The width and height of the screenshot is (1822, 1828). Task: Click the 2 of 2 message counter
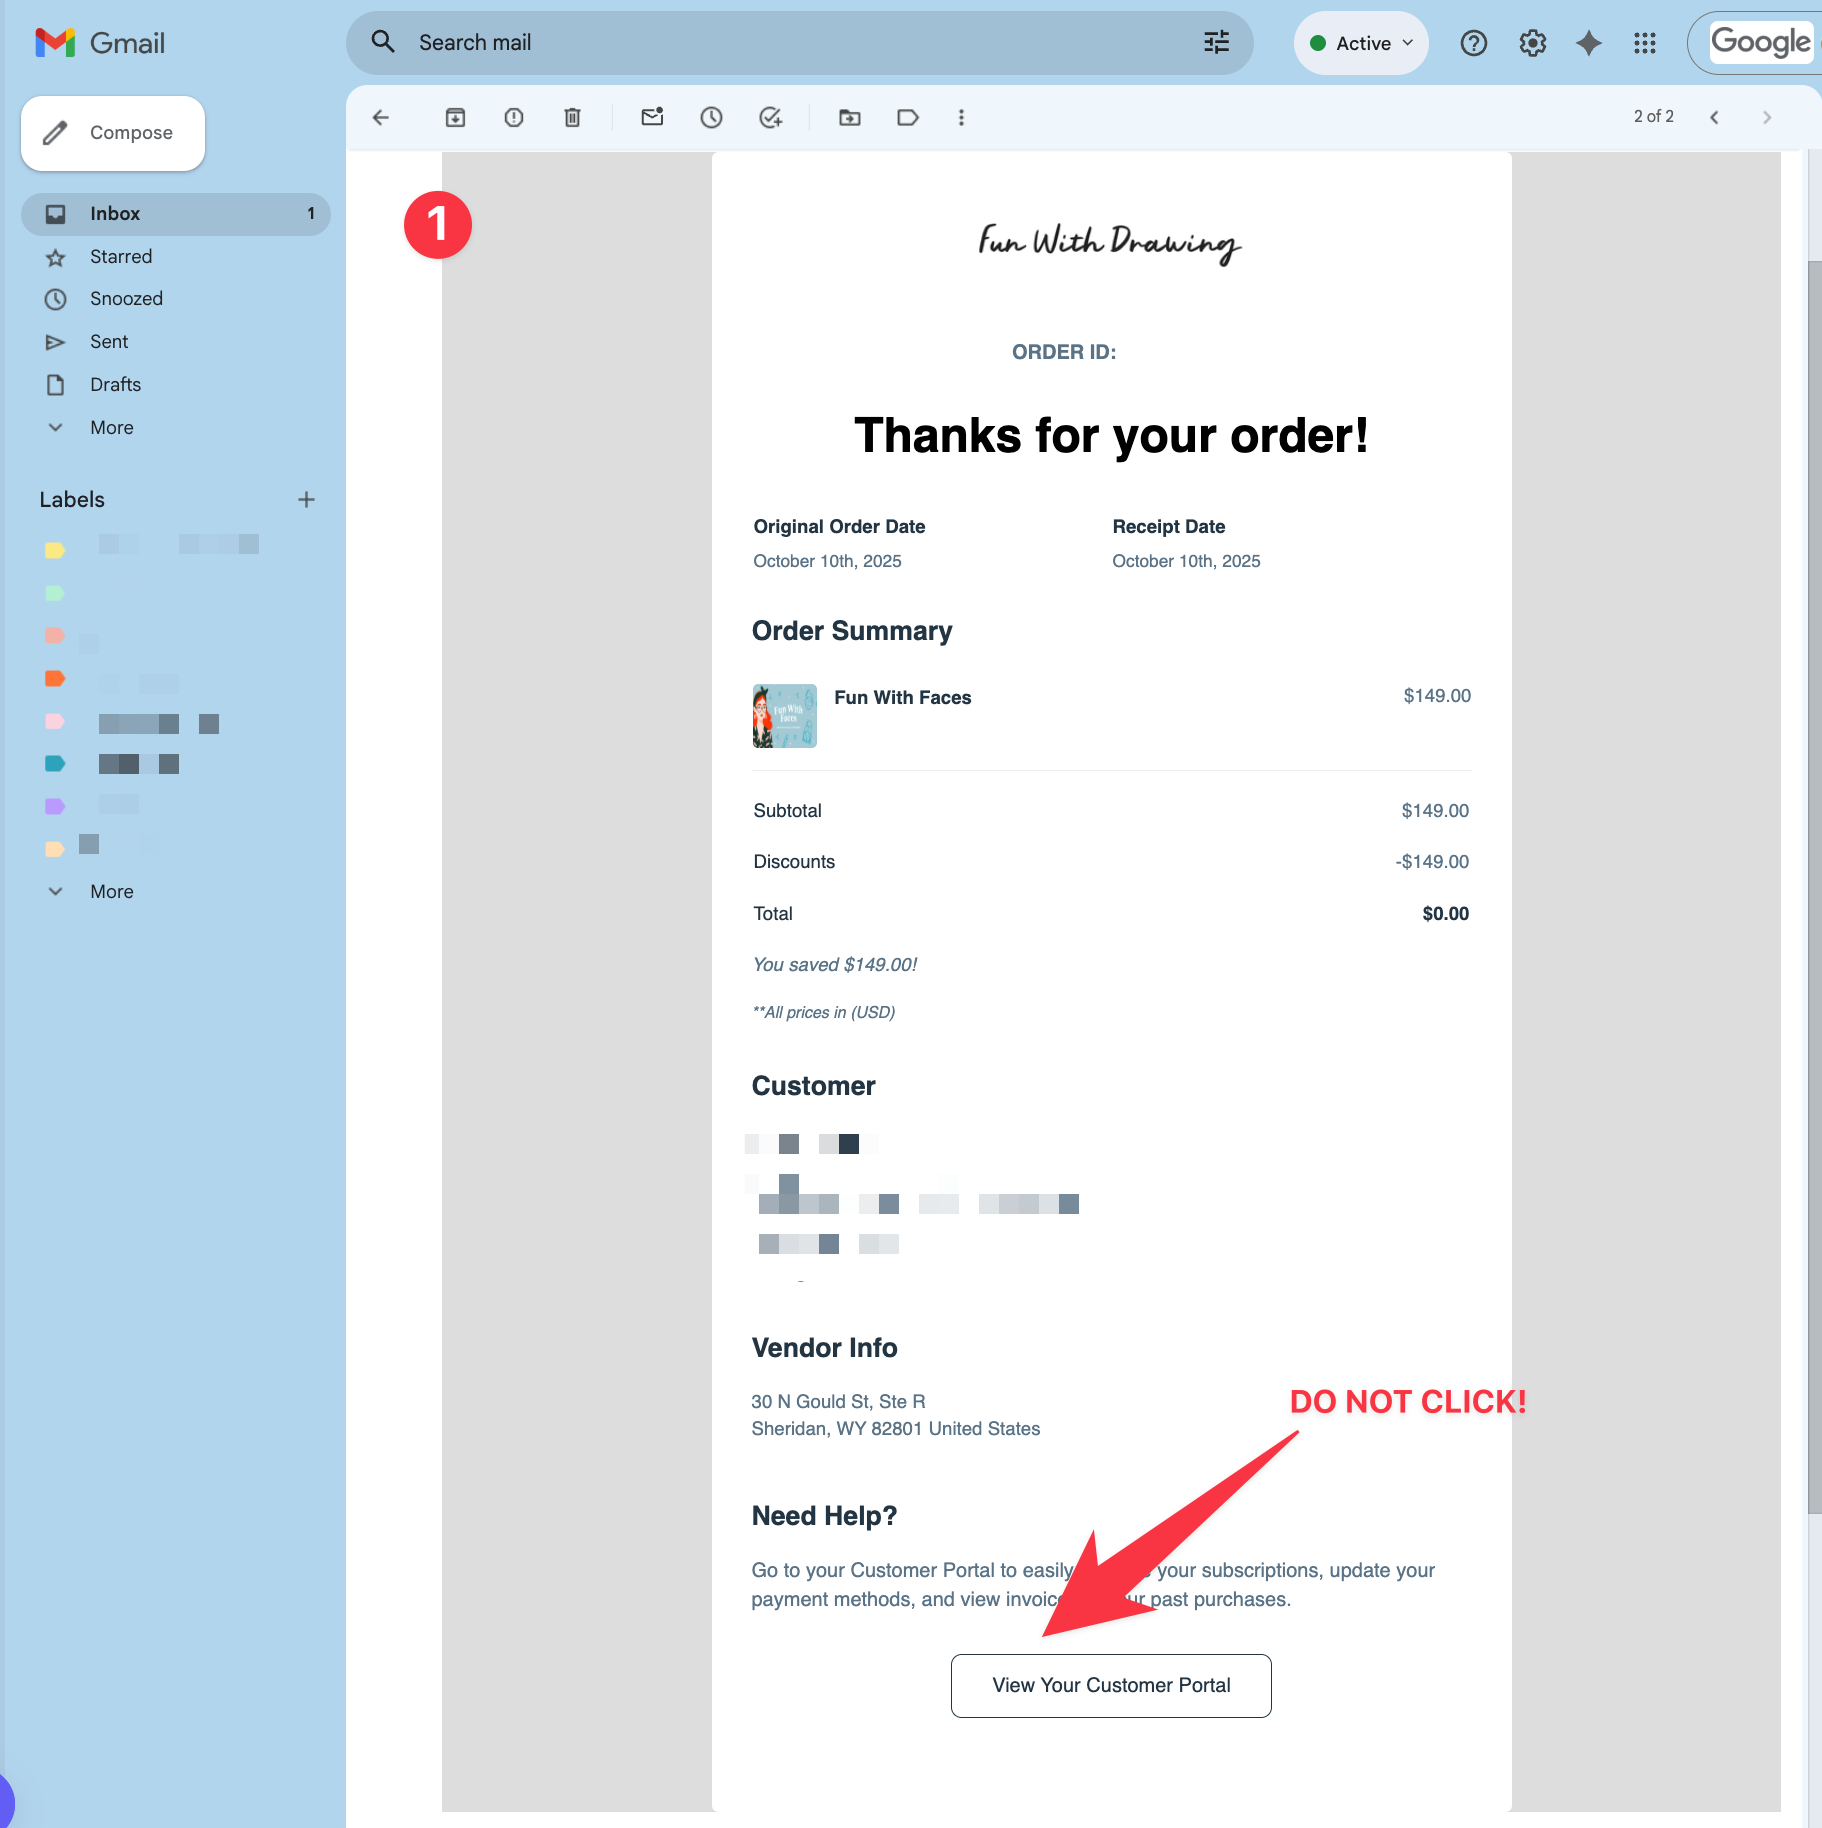[x=1653, y=117]
